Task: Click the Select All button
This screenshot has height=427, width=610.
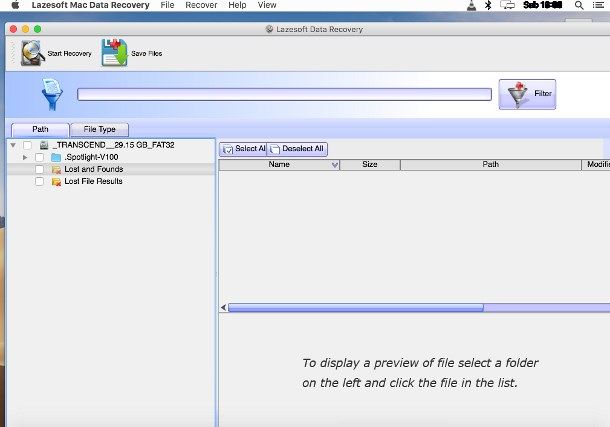Action: (243, 149)
